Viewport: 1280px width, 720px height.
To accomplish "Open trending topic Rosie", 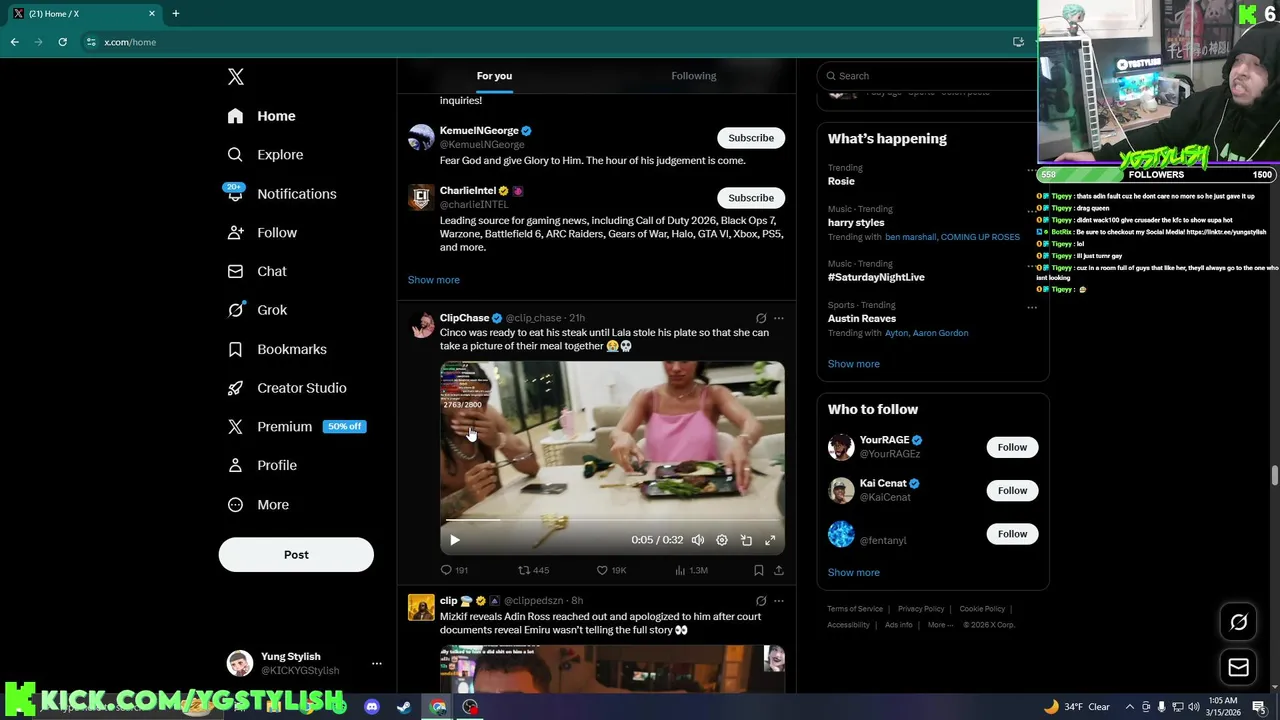I will 841,181.
